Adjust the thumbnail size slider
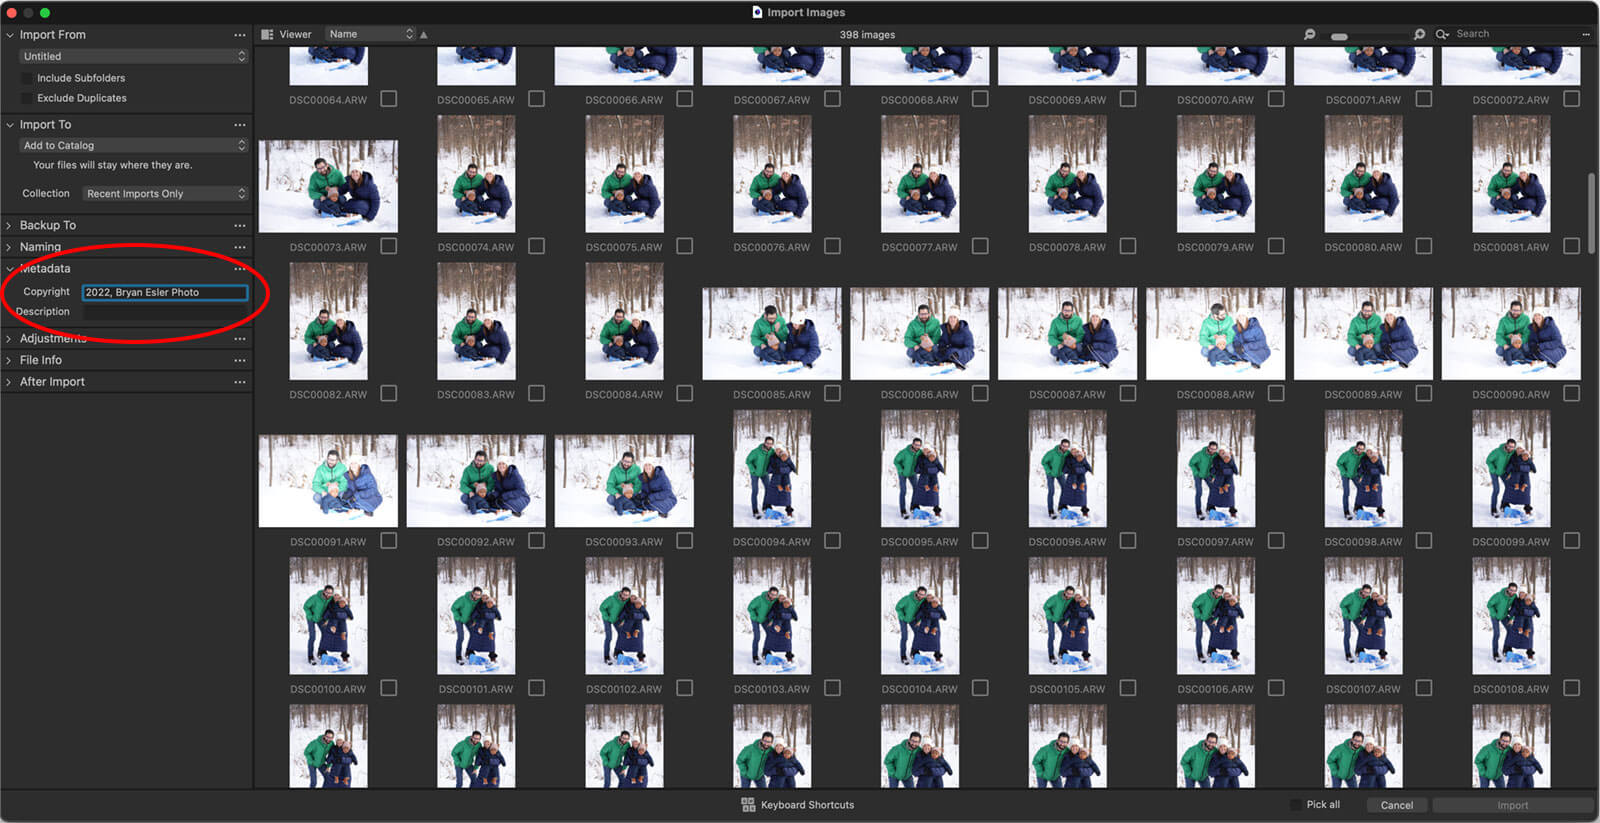Image resolution: width=1600 pixels, height=823 pixels. [x=1339, y=36]
